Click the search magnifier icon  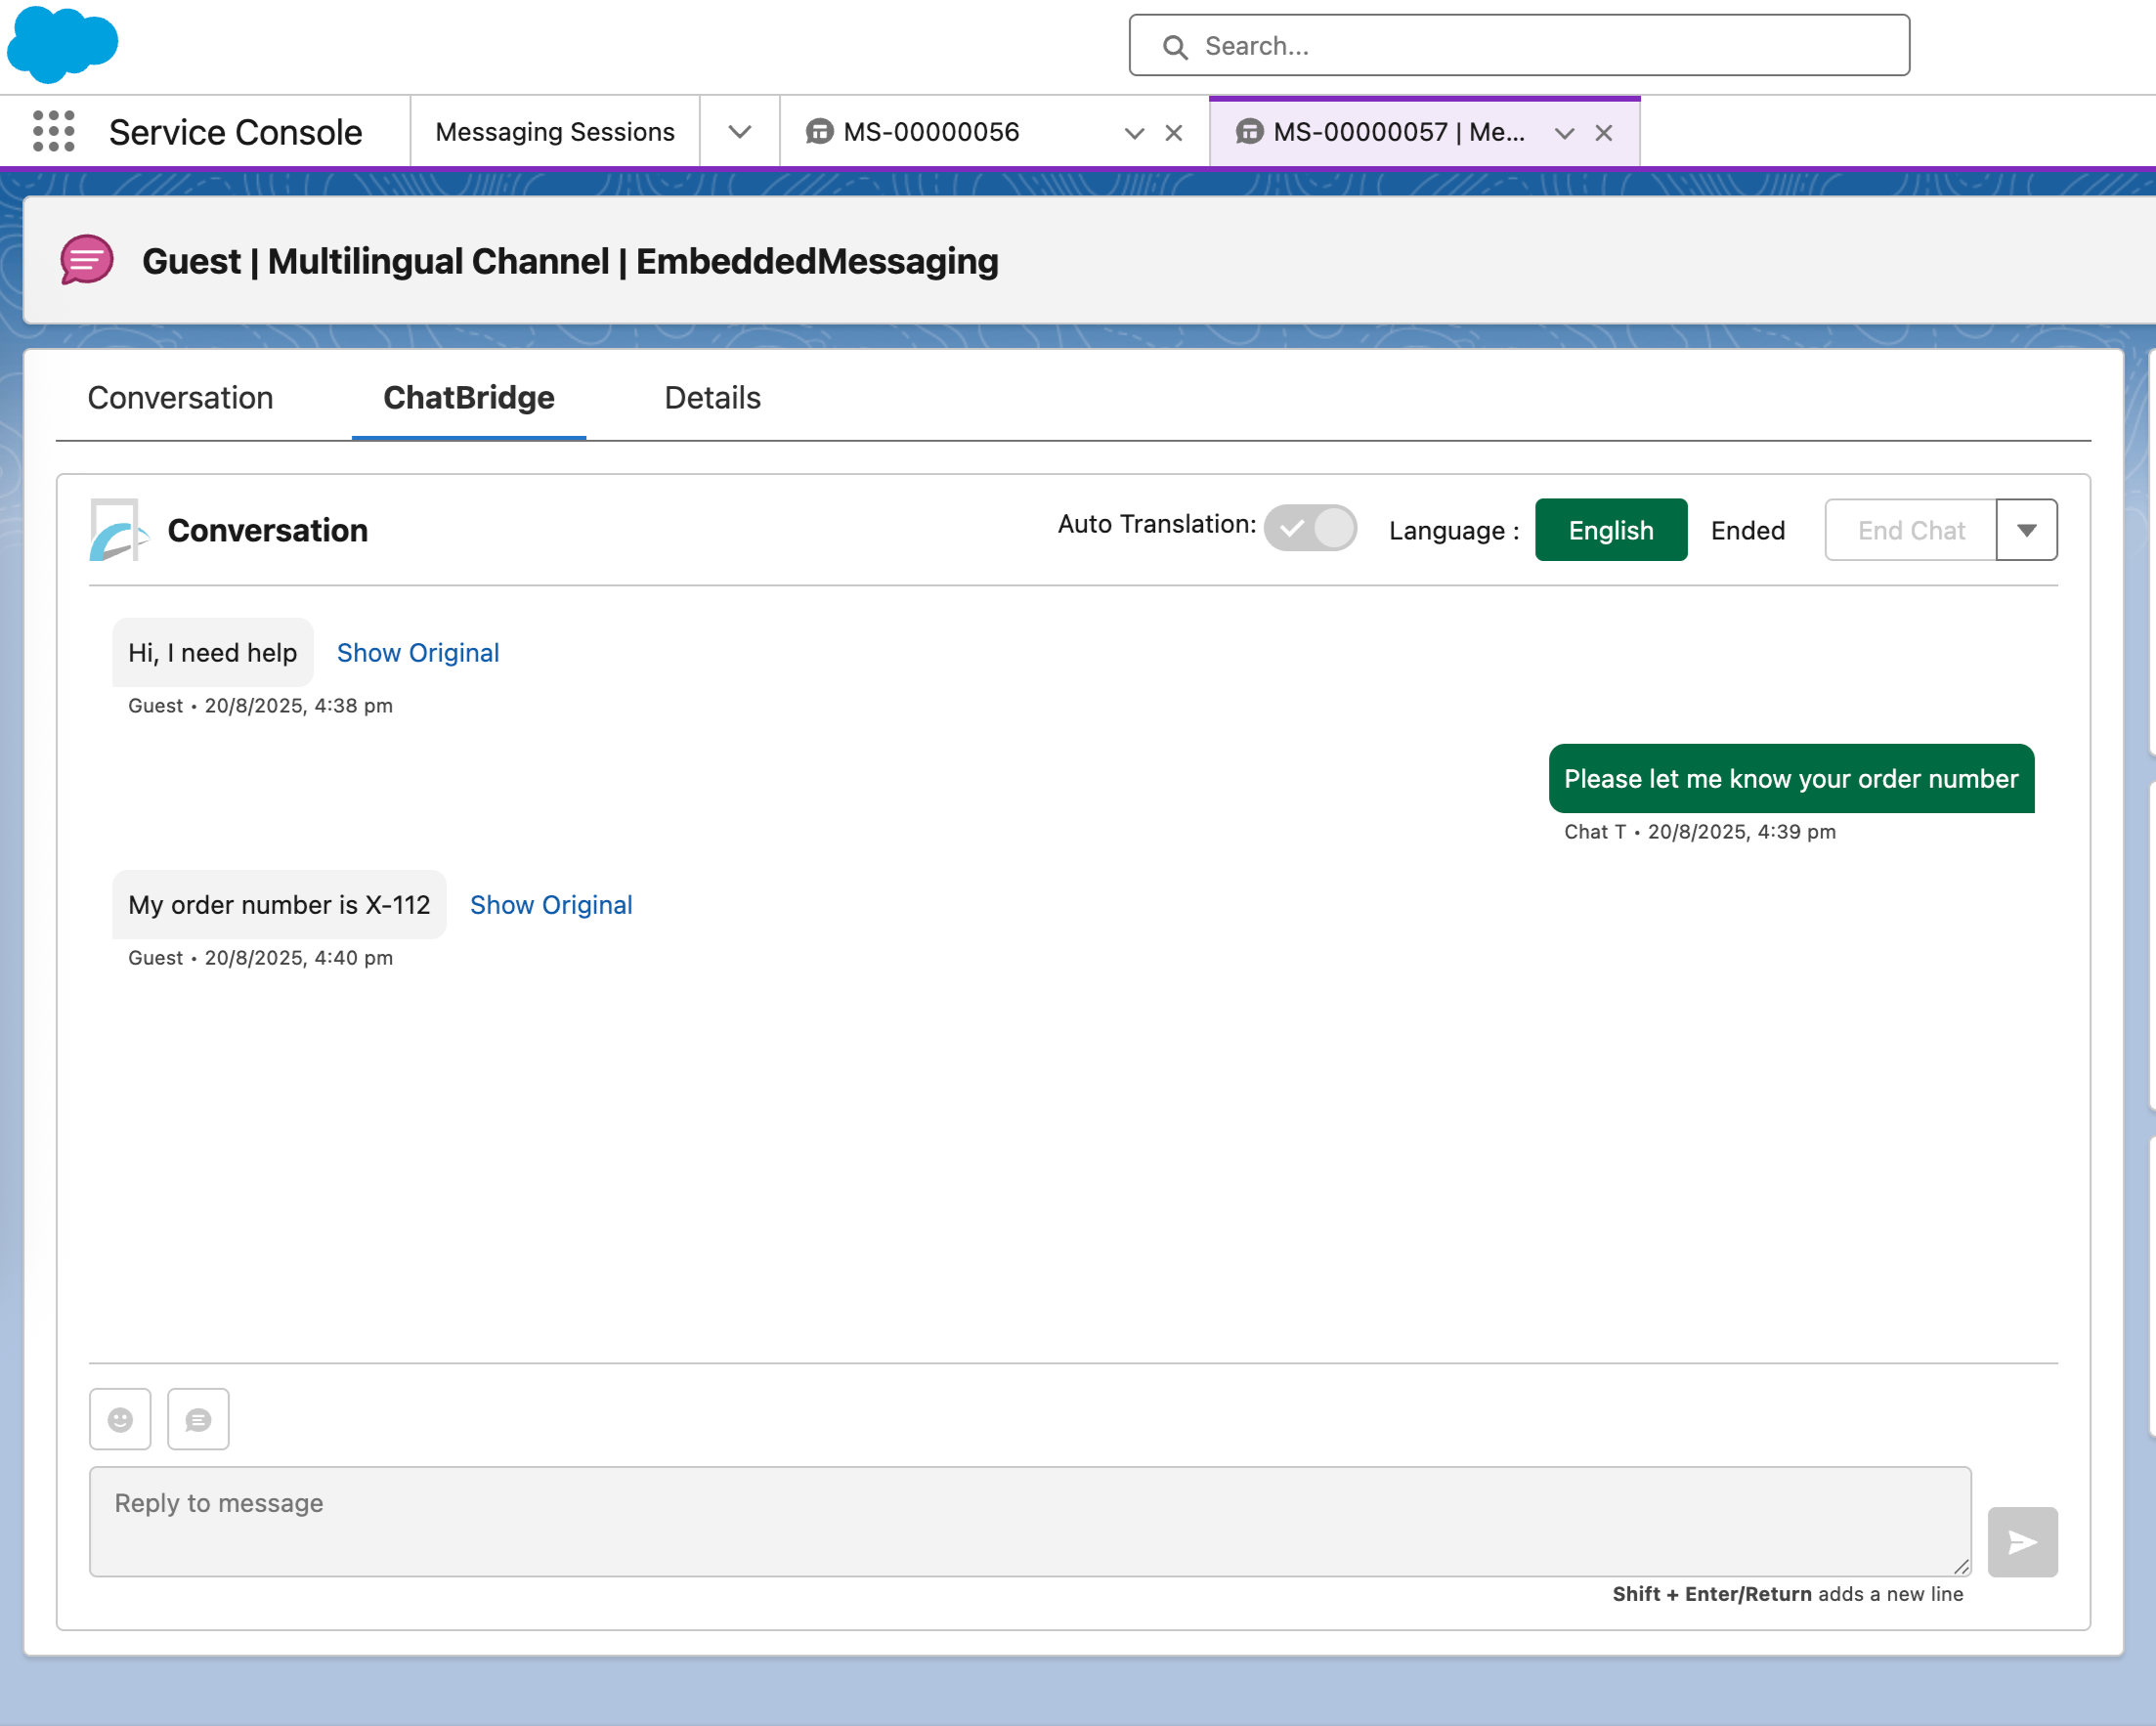click(1175, 47)
